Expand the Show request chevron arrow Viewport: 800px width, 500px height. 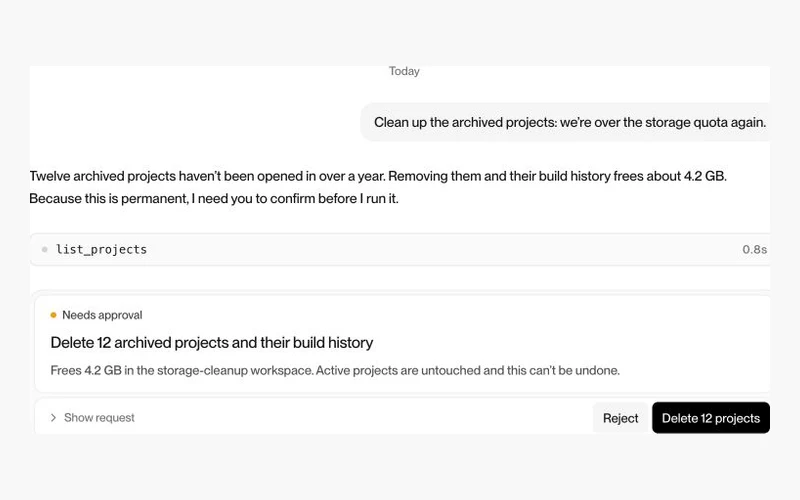pyautogui.click(x=53, y=418)
